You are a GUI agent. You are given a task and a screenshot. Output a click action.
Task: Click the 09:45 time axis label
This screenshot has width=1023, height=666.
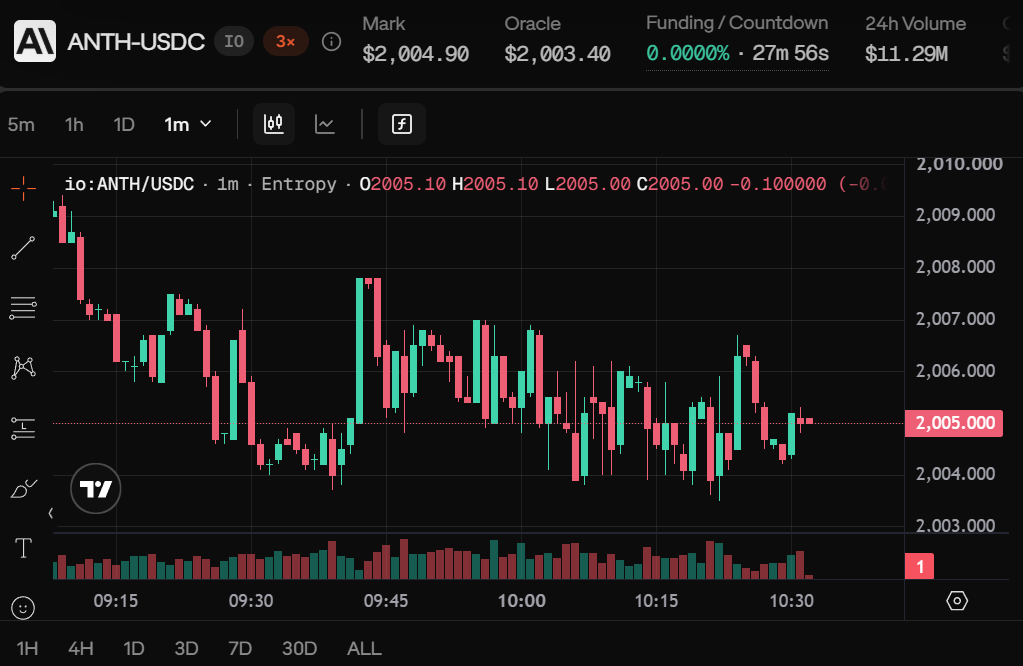coord(386,601)
